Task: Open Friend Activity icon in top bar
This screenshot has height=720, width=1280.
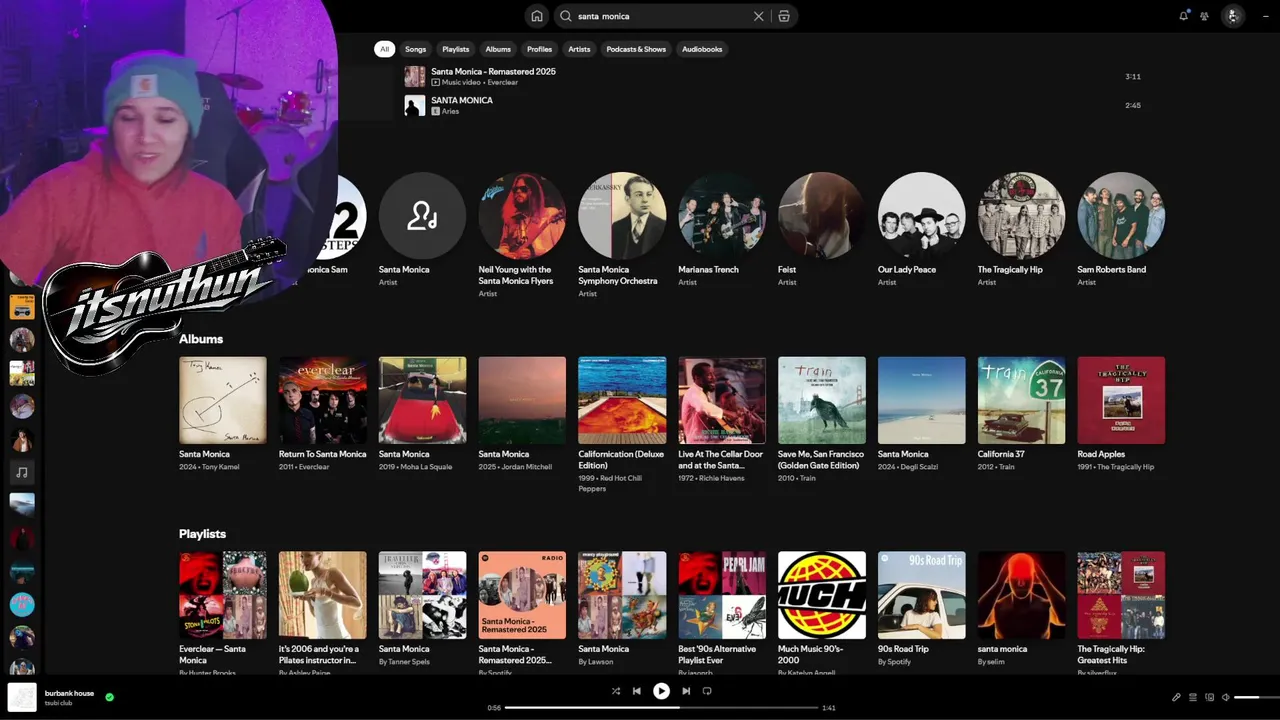Action: [x=1205, y=16]
